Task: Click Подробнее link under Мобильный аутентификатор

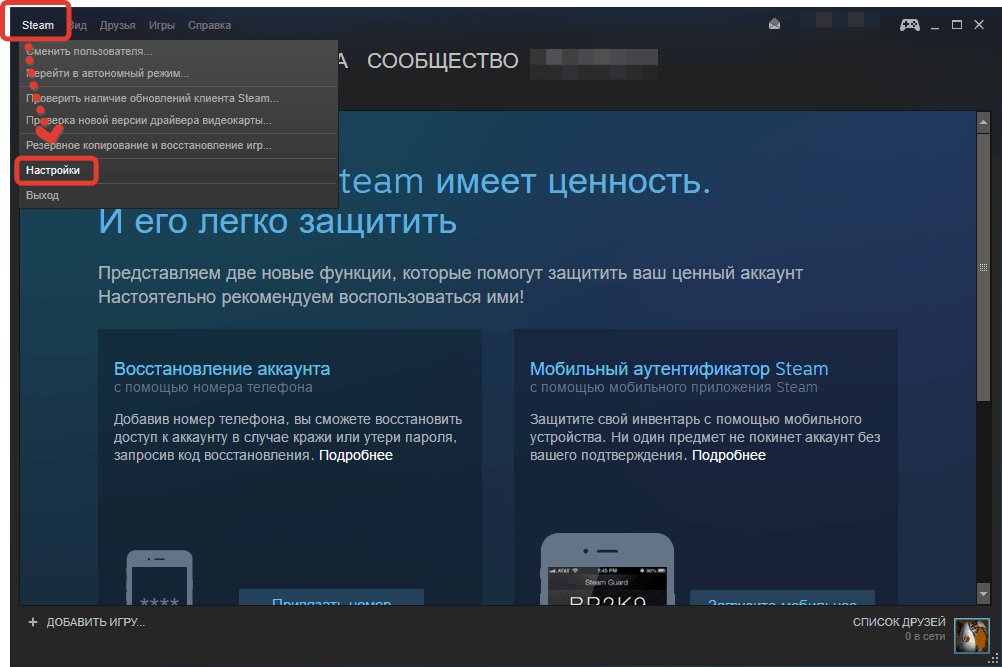Action: click(x=728, y=456)
